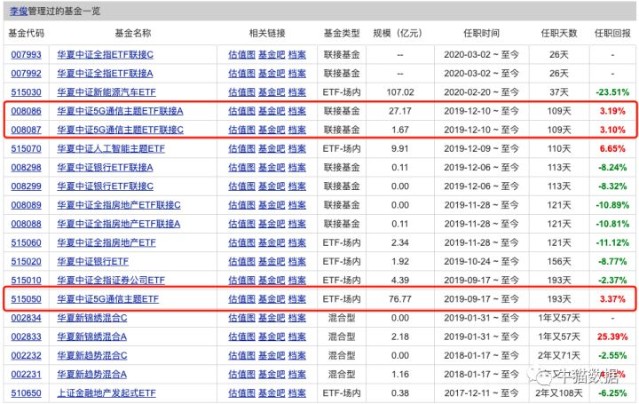This screenshot has height=404, width=639.
Task: Open fund code 515030 link
Action: [26, 92]
